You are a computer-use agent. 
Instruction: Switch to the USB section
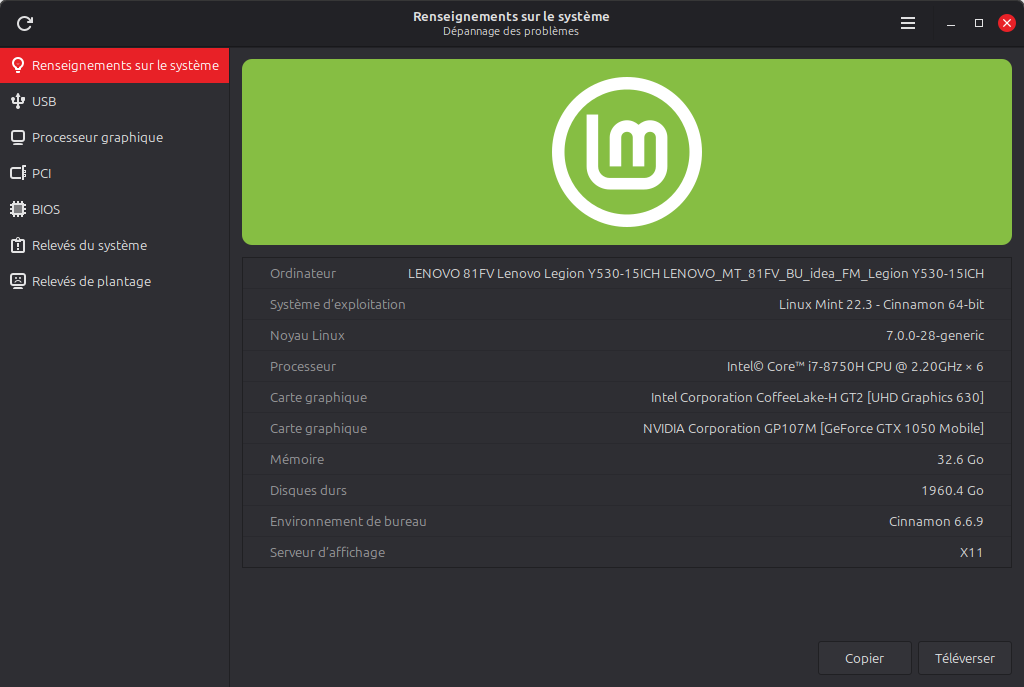[x=114, y=101]
